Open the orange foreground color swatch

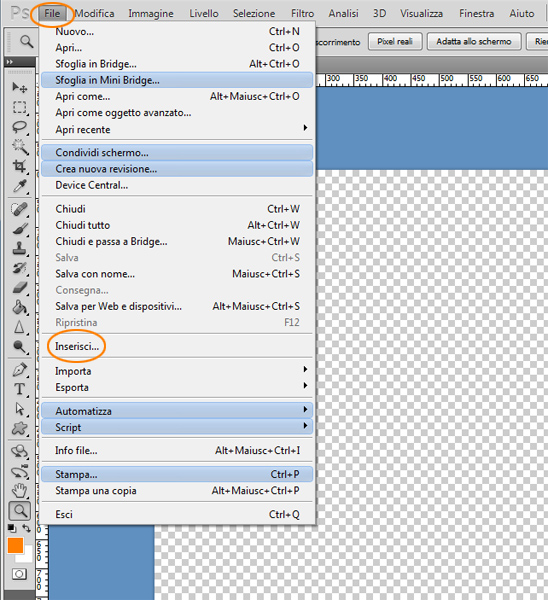click(x=15, y=546)
